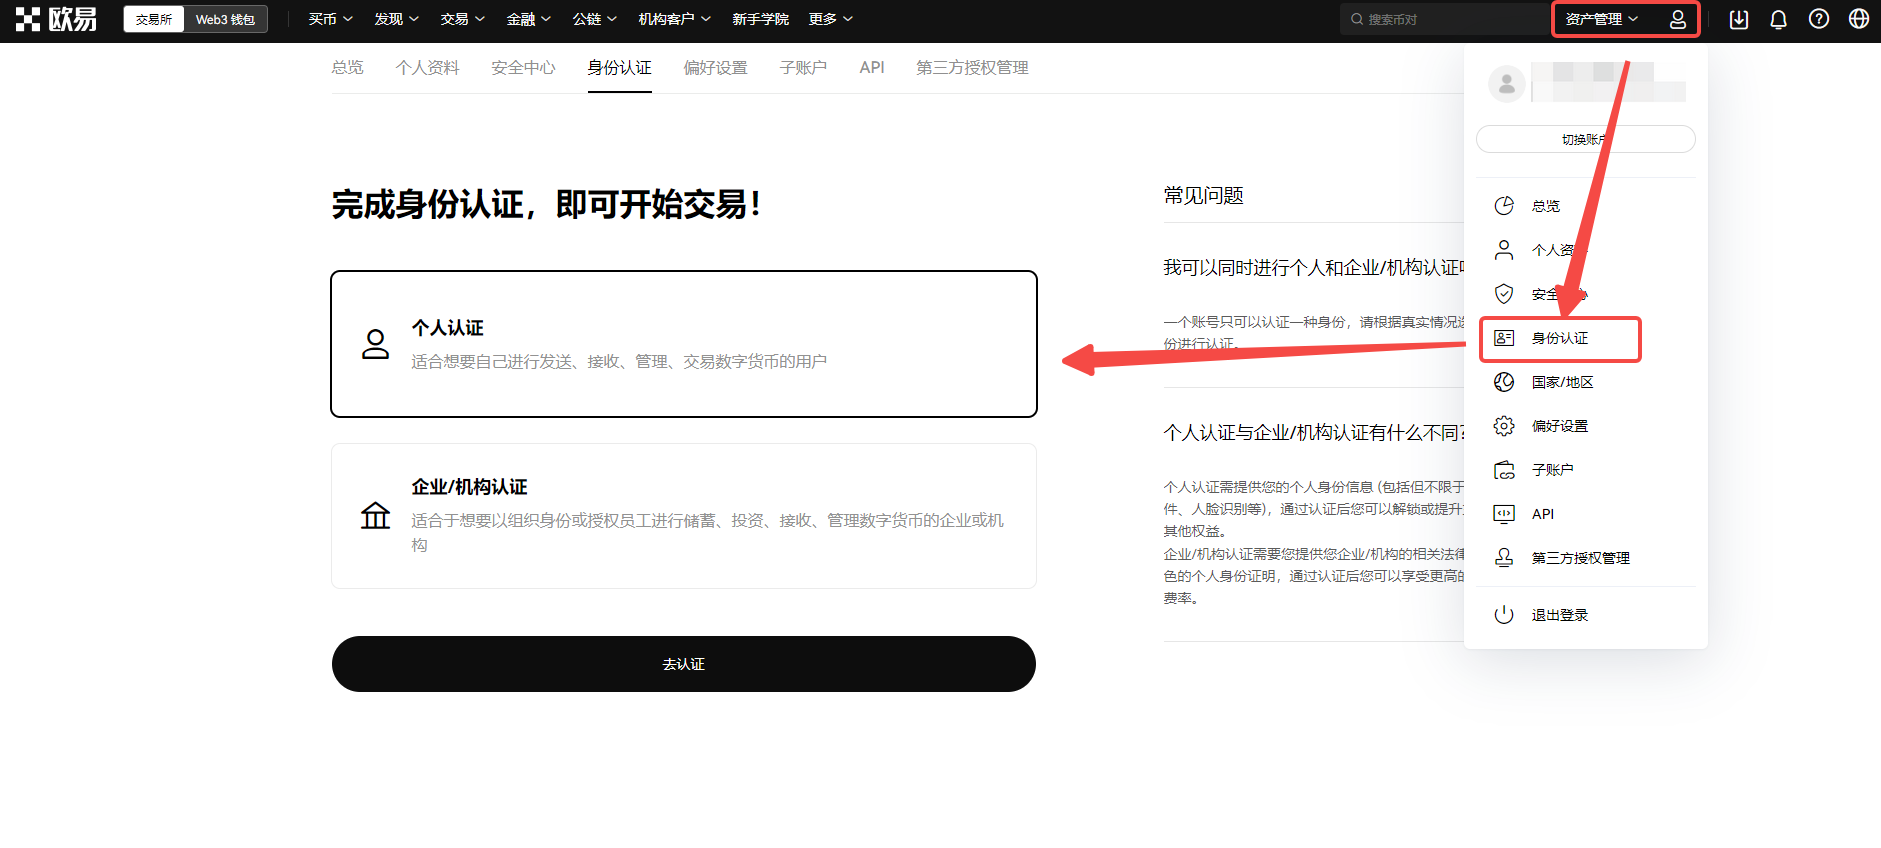Click the ID card icon beside 身份认证
Screen dimensions: 1881x848
1504,338
